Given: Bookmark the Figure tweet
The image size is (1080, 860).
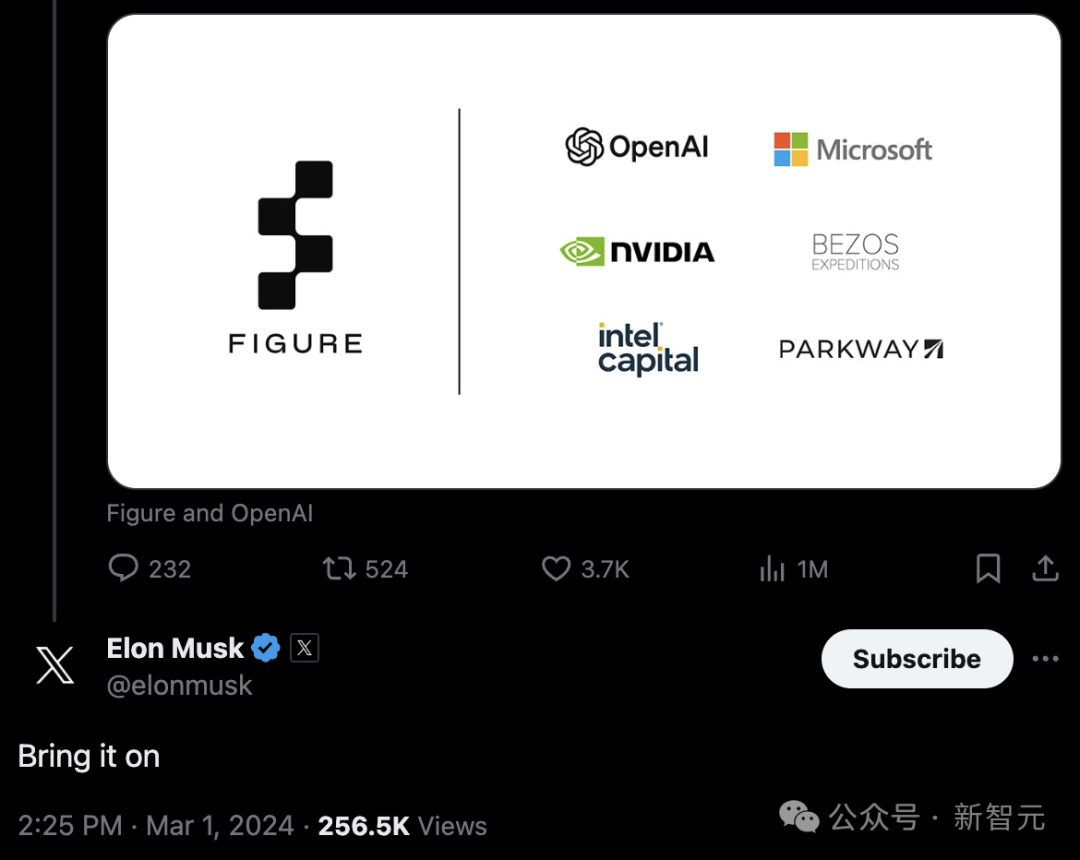Looking at the screenshot, I should 988,569.
